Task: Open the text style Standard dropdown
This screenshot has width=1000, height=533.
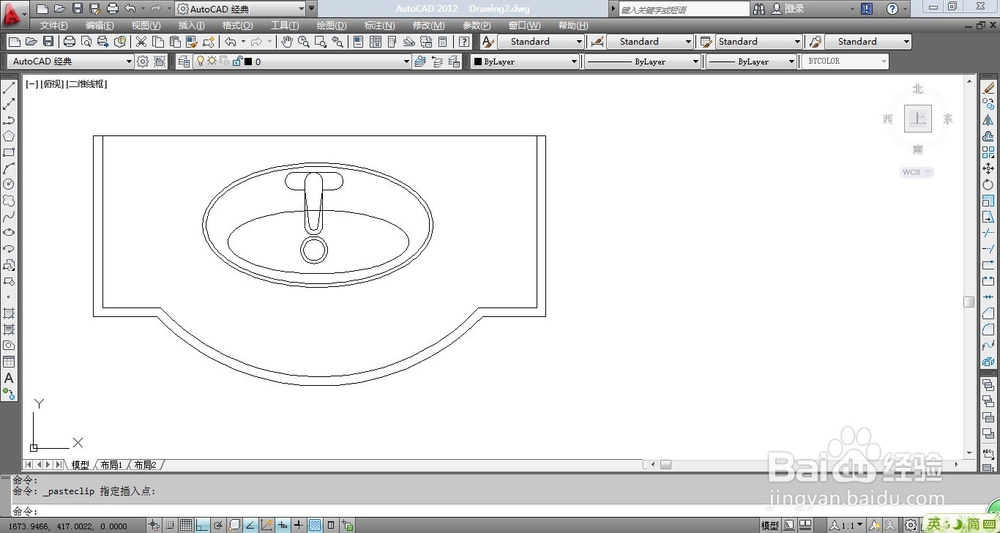Action: [x=541, y=41]
